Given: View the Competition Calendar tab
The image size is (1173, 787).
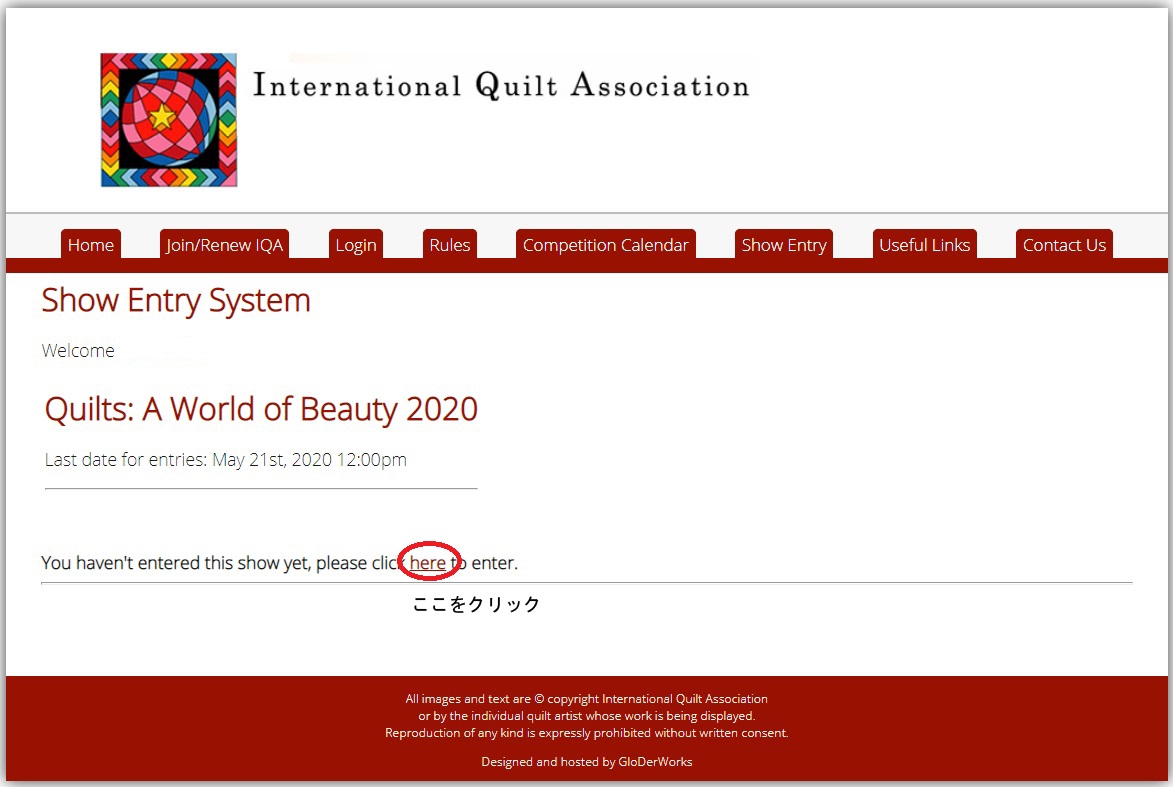Looking at the screenshot, I should click(605, 245).
